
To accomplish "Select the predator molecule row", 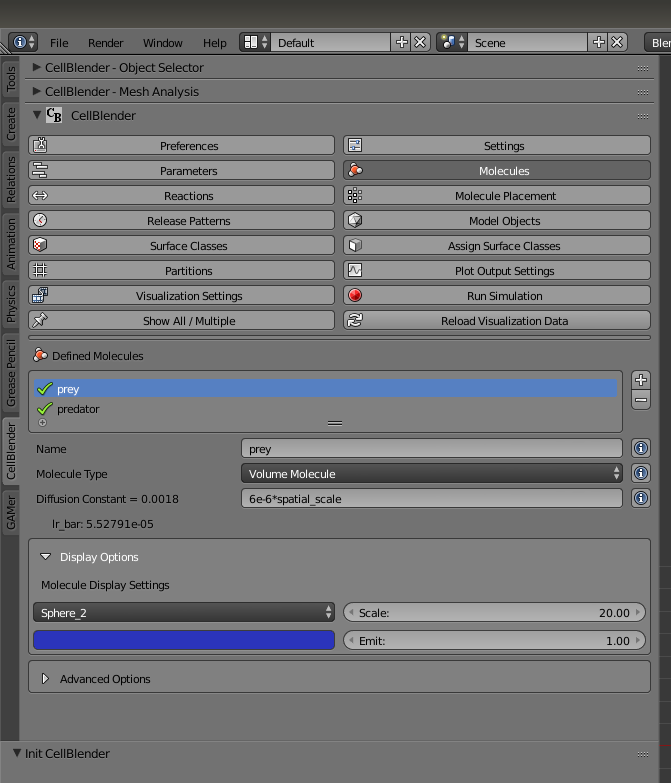I will pyautogui.click(x=326, y=408).
